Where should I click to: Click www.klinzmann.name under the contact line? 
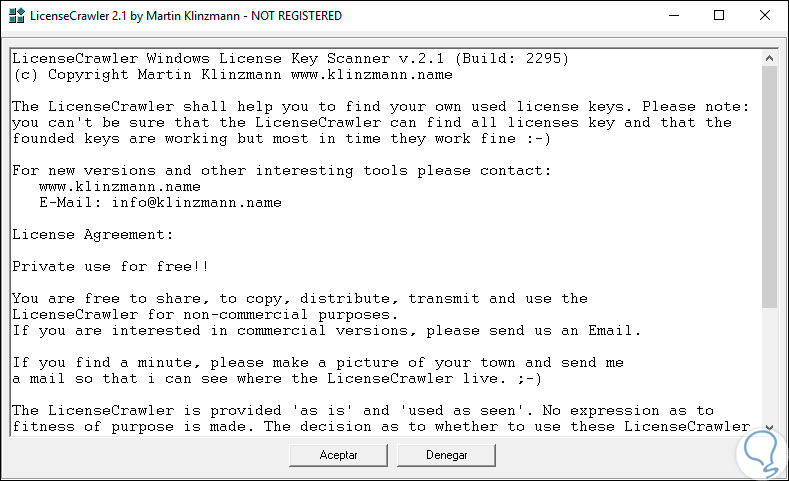(x=120, y=186)
